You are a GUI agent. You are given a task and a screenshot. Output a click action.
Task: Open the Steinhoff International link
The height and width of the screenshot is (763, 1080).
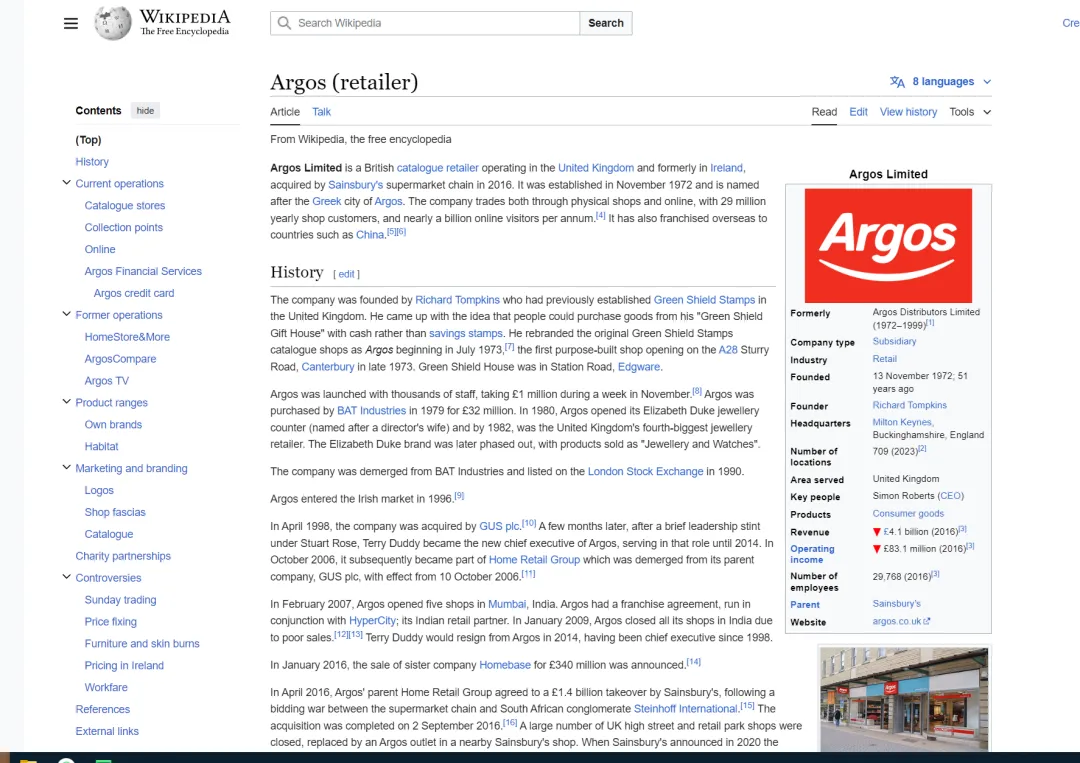click(685, 709)
